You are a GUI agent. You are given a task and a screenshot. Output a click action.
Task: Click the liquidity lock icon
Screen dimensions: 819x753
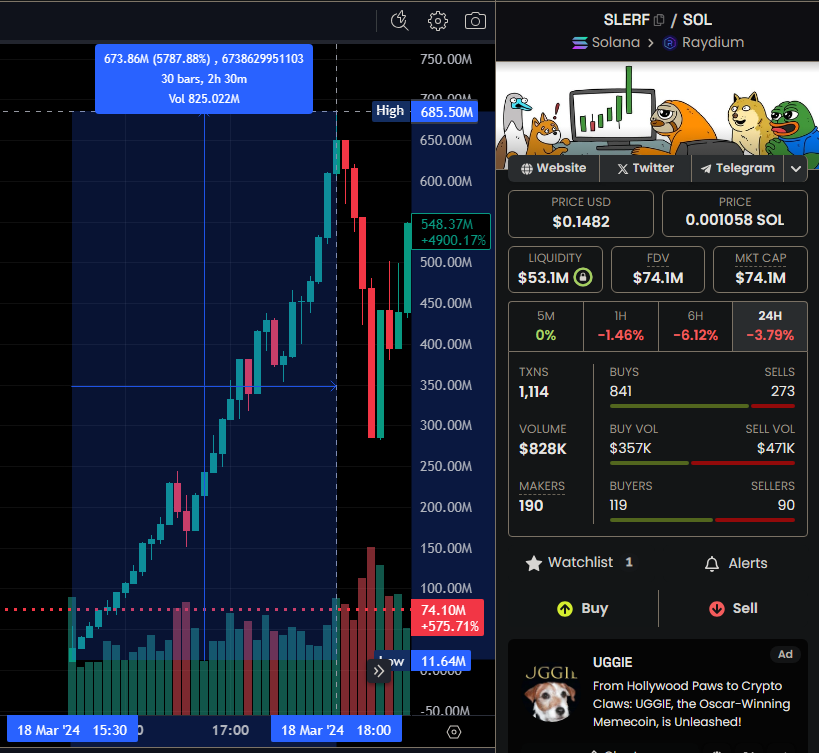coord(583,277)
